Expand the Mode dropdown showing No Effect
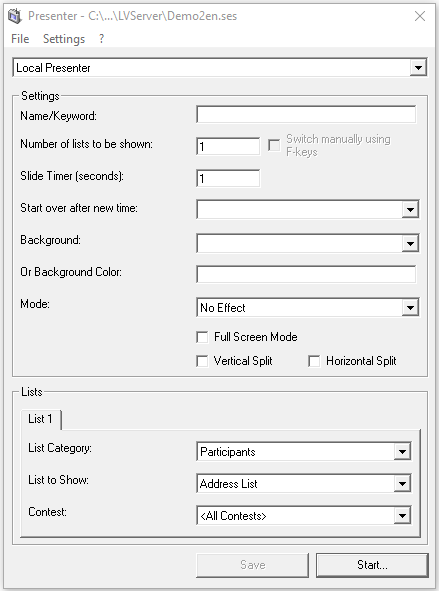Screen dimensions: 439x591 [x=307, y=308]
